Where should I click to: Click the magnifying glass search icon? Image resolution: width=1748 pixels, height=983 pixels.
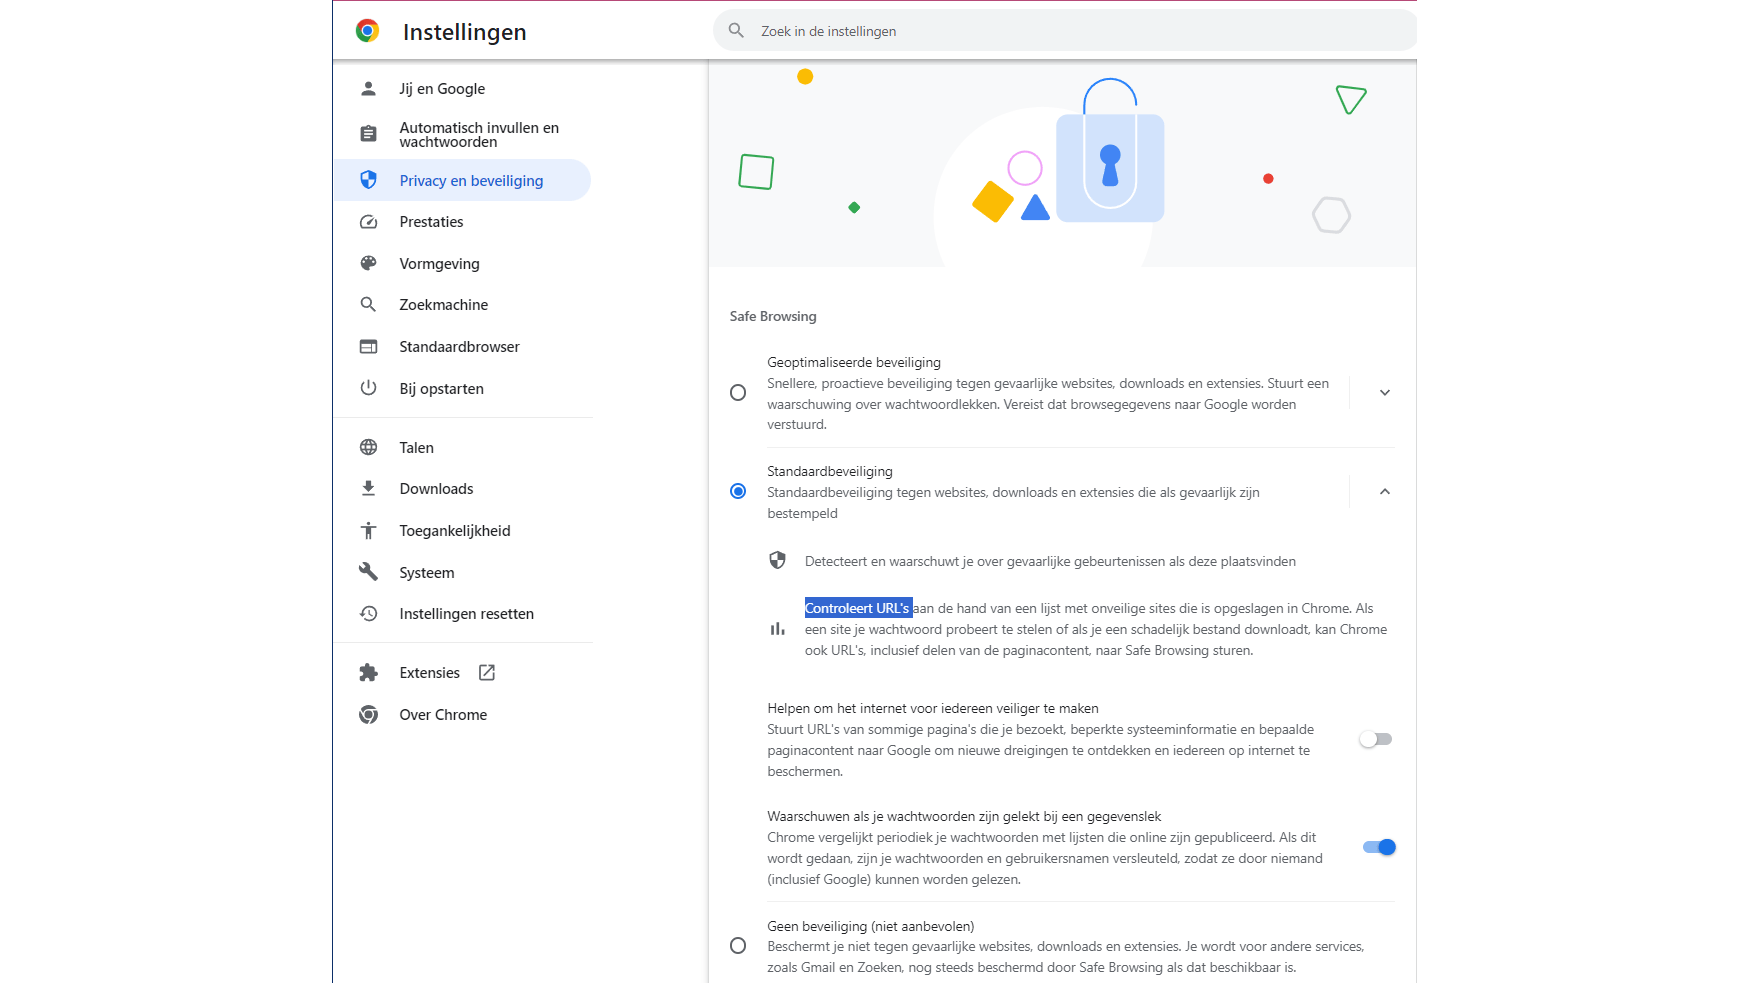[736, 31]
